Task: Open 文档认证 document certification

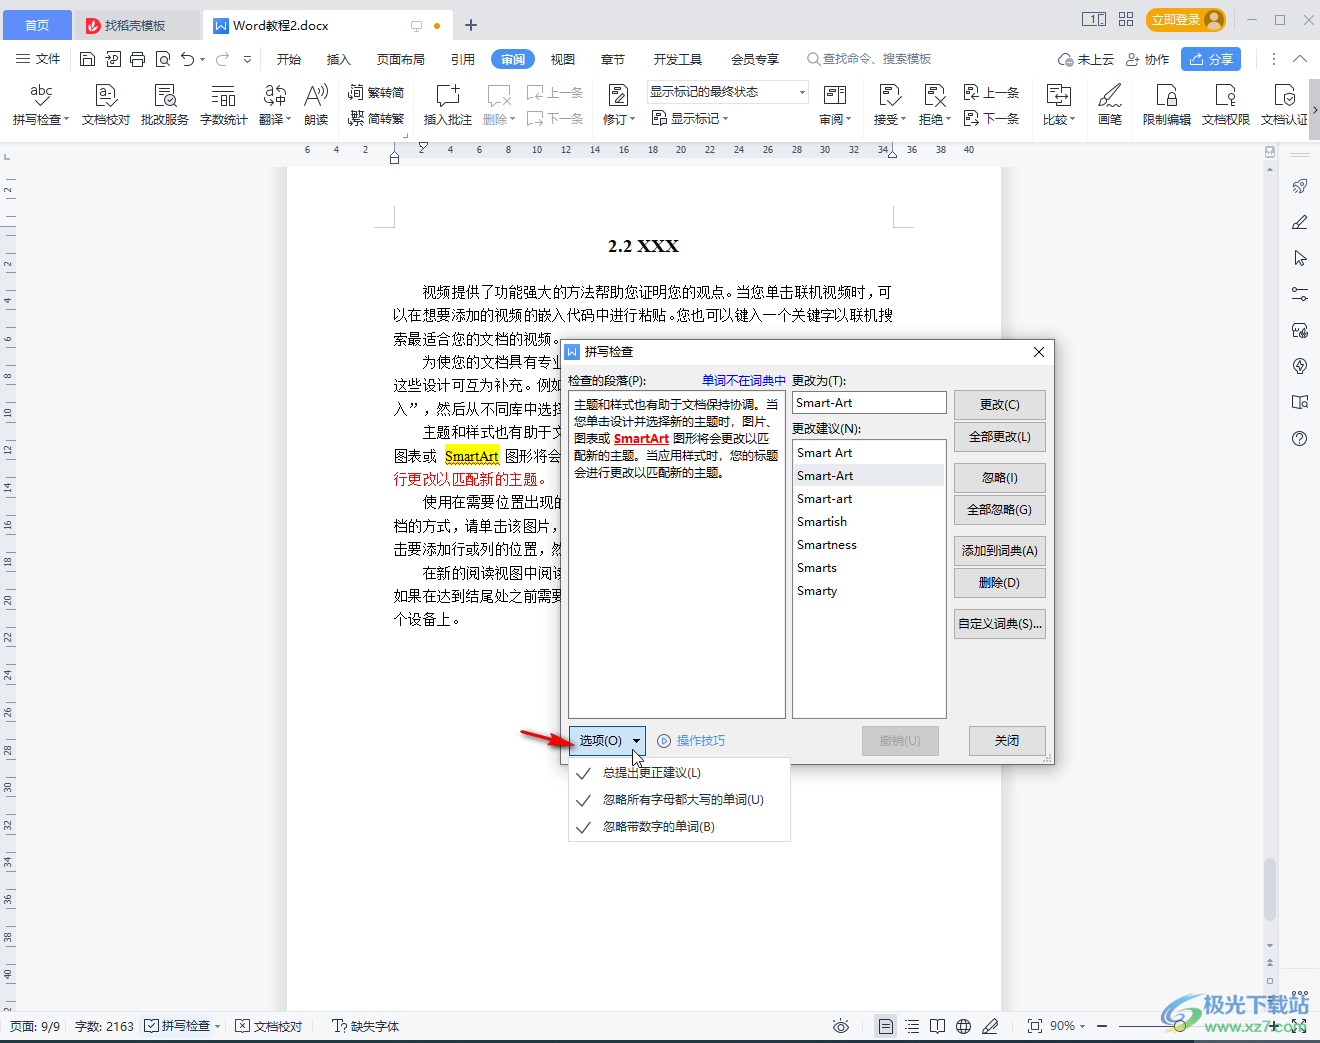Action: tap(1284, 104)
